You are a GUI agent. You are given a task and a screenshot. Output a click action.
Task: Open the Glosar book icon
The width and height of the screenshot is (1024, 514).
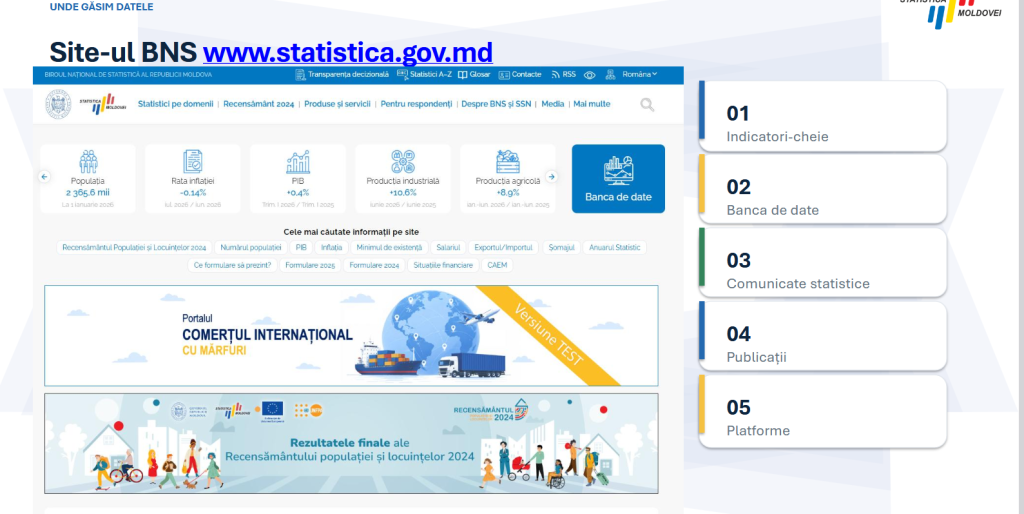point(462,74)
